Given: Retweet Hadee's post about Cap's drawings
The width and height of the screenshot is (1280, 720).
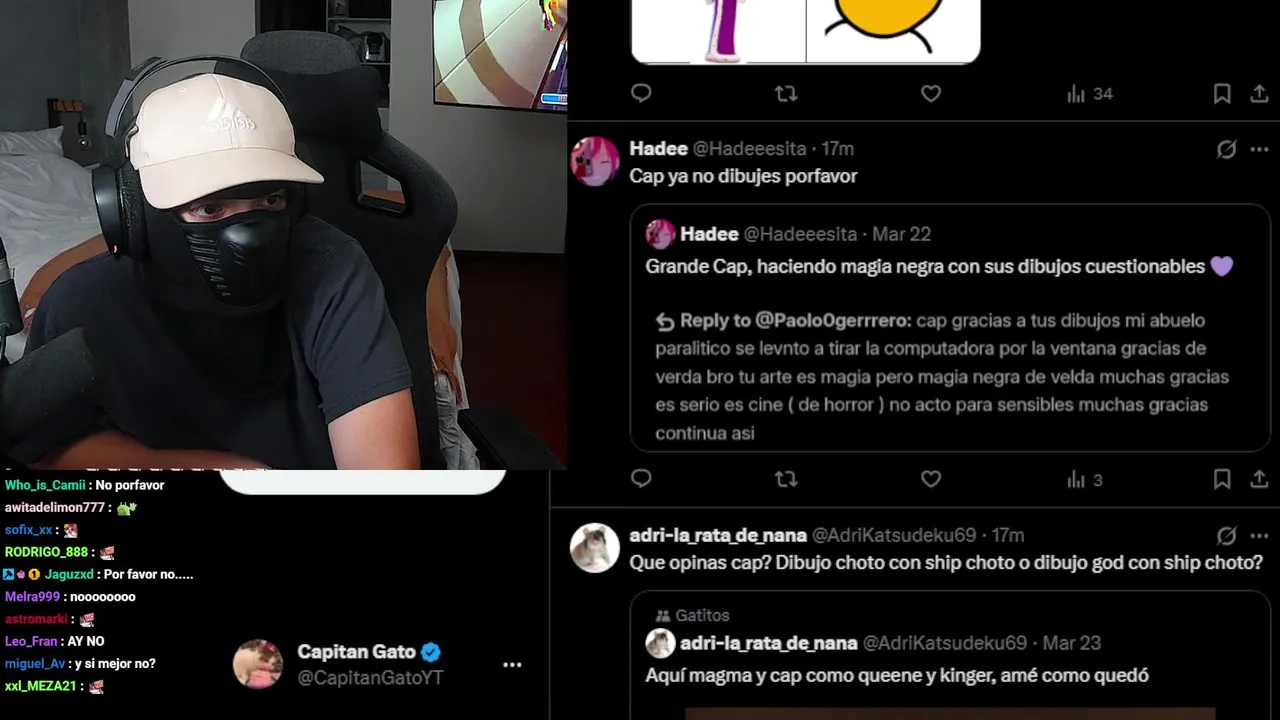Looking at the screenshot, I should 786,479.
